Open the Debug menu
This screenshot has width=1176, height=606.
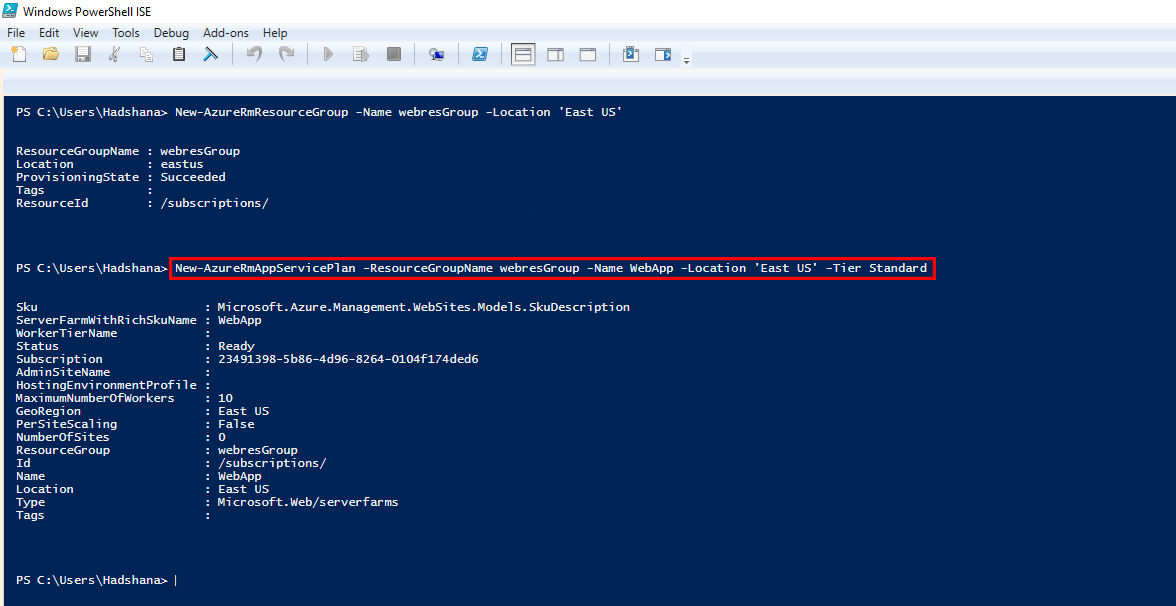coord(171,33)
